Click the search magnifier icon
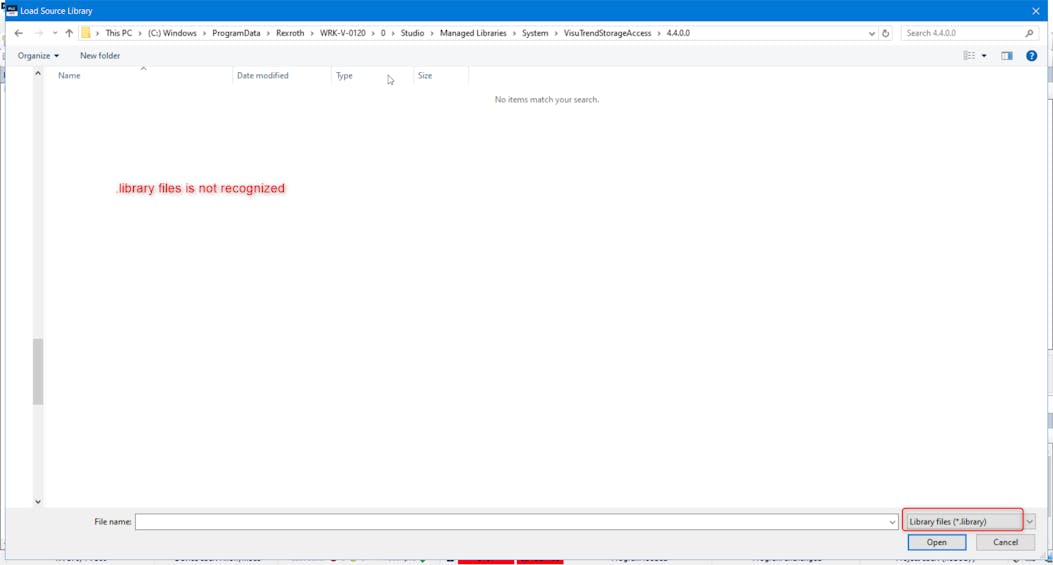Screen dimensions: 1053x565 click(1029, 33)
